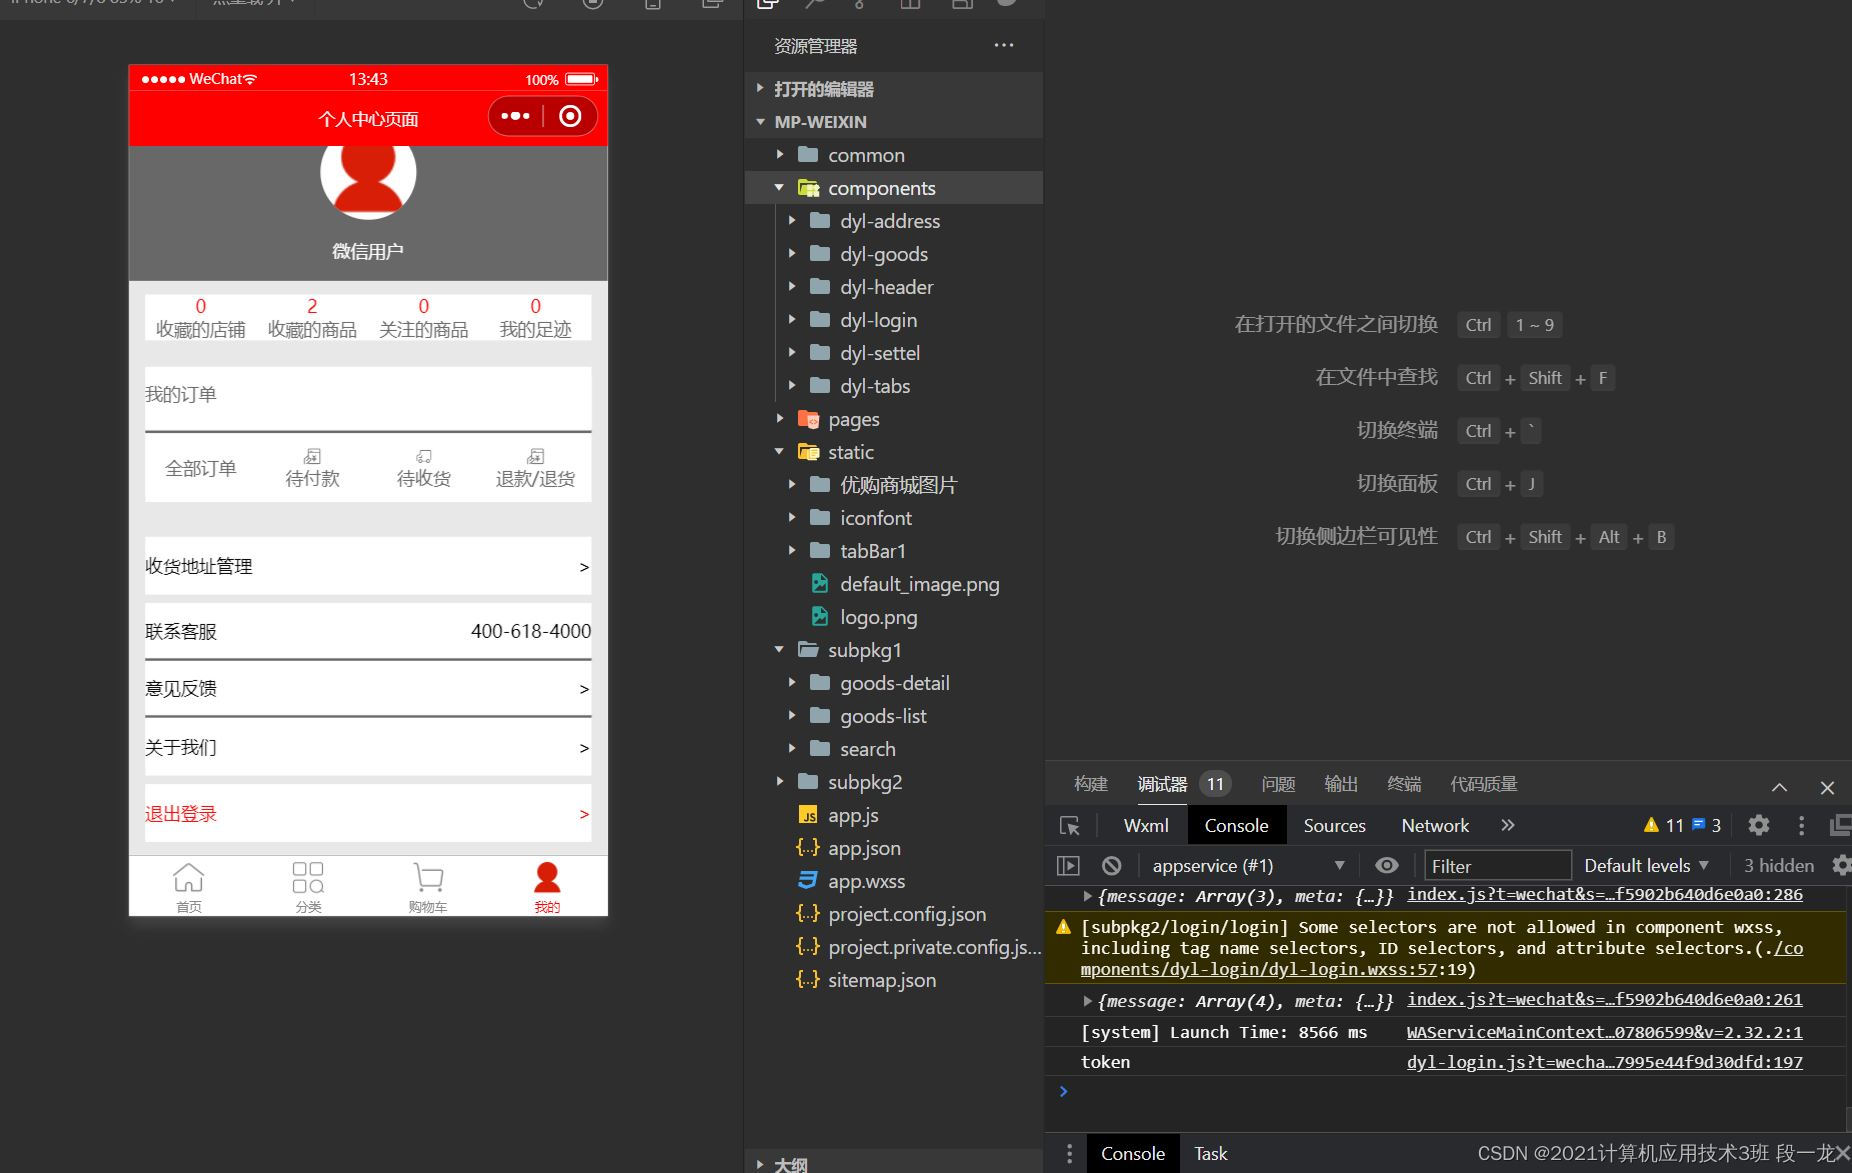1852x1173 pixels.
Task: Expand the iconfont folder
Action: (x=894, y=518)
